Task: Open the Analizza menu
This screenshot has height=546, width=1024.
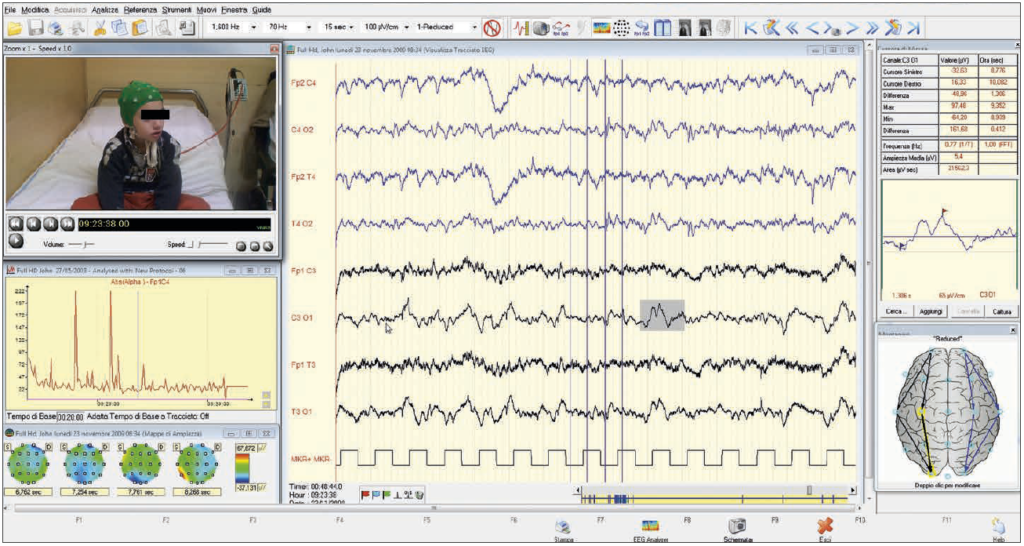Action: click(104, 8)
